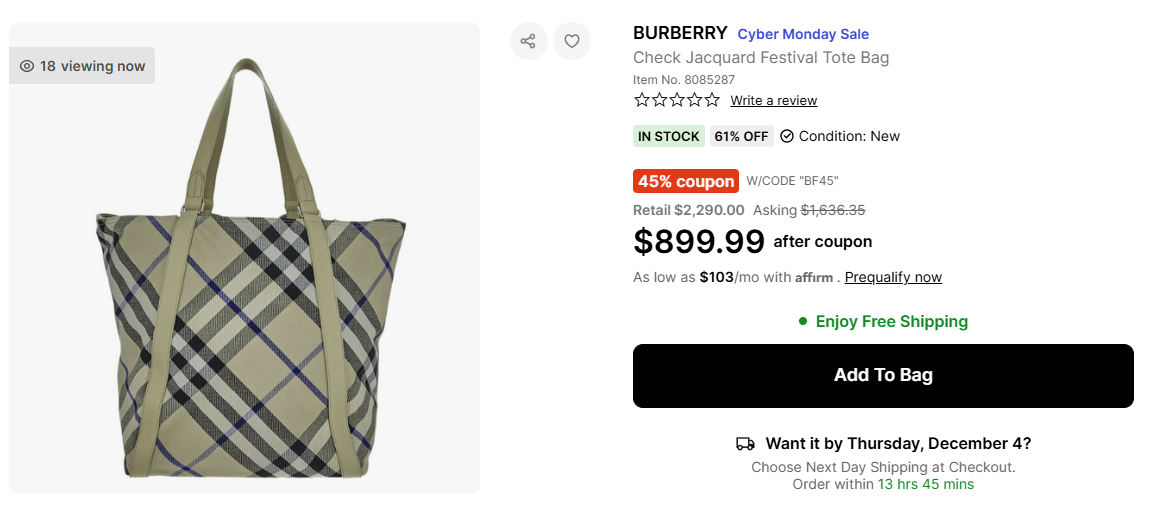Open the Cyber Monday Sale link
The width and height of the screenshot is (1150, 509).
803,35
